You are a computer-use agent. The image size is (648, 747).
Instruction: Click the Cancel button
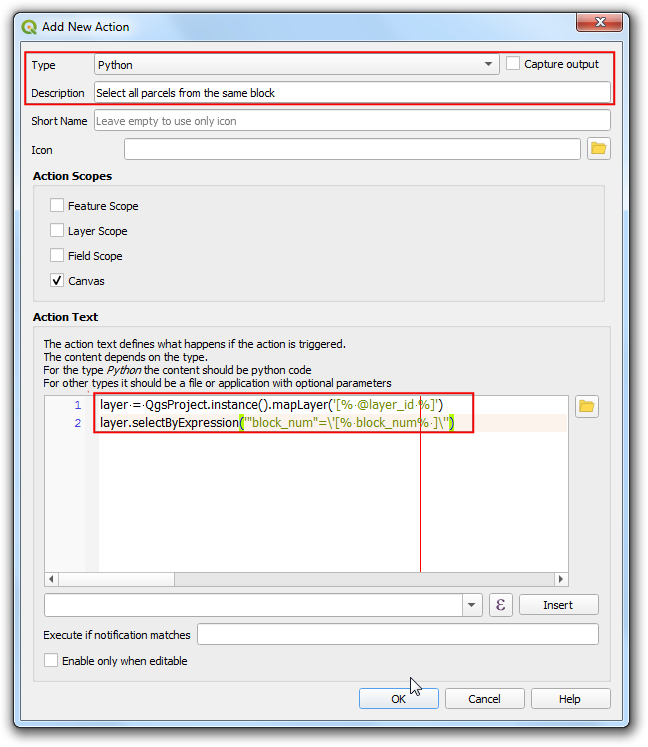[x=484, y=699]
